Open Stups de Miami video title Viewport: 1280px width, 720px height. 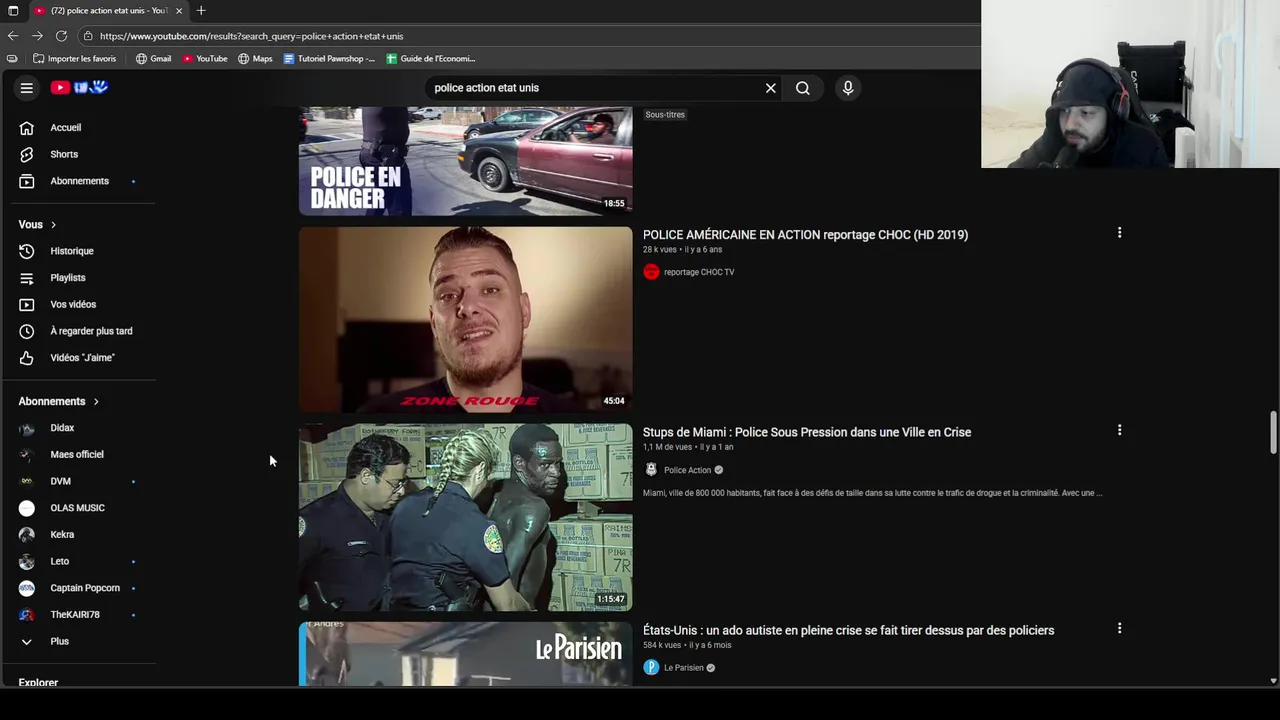(807, 432)
